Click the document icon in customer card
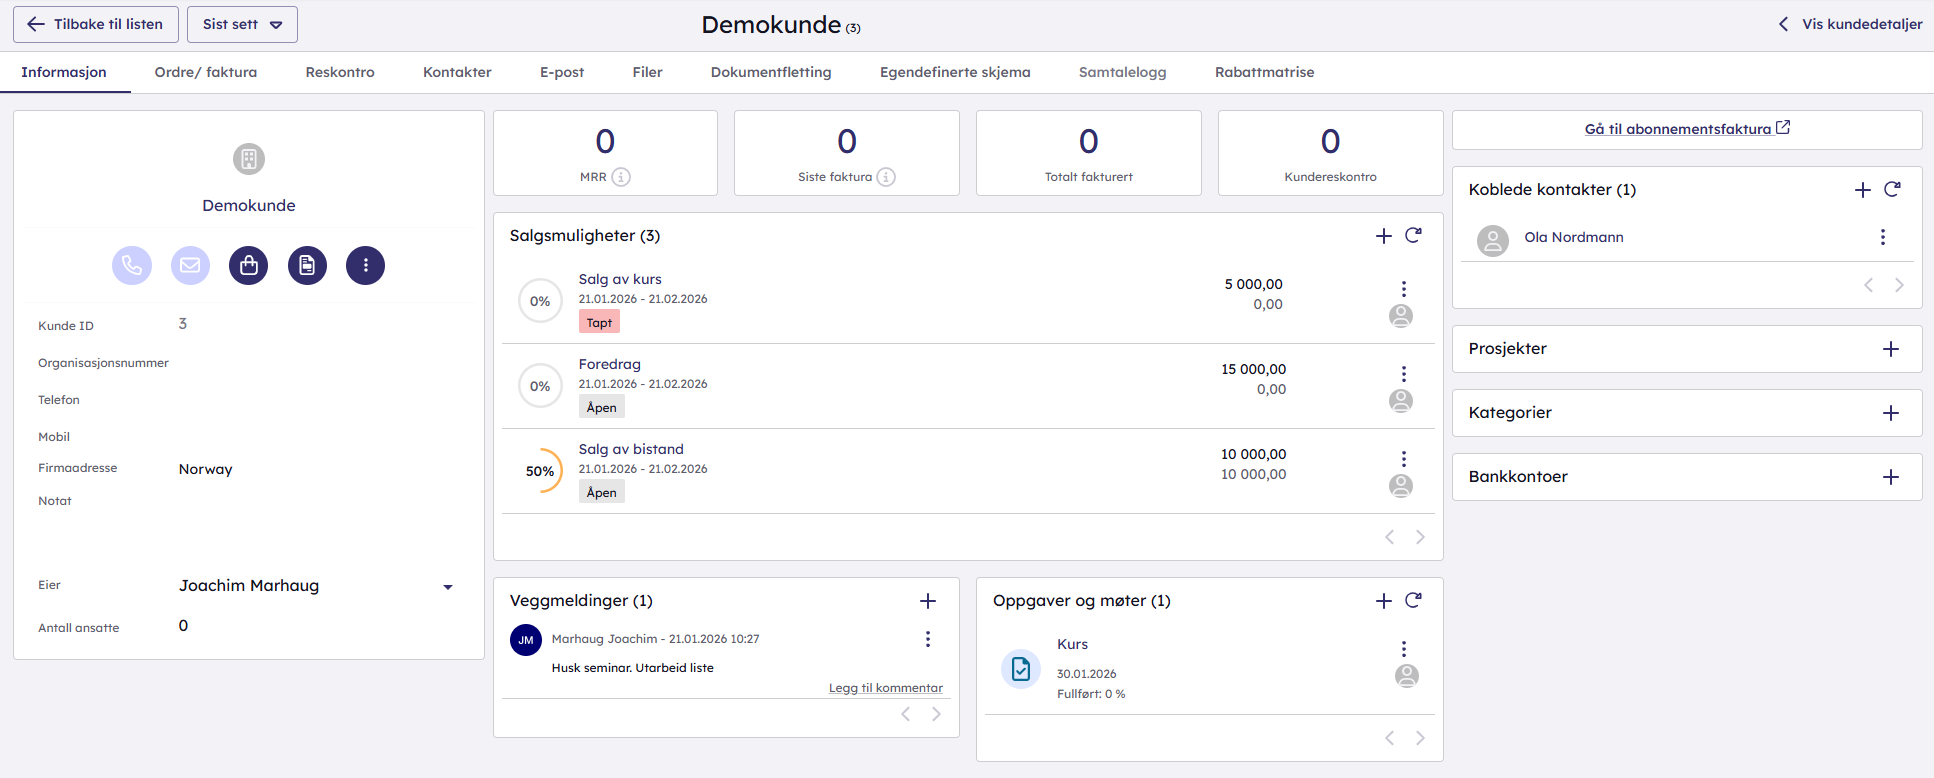This screenshot has width=1934, height=778. pos(307,266)
